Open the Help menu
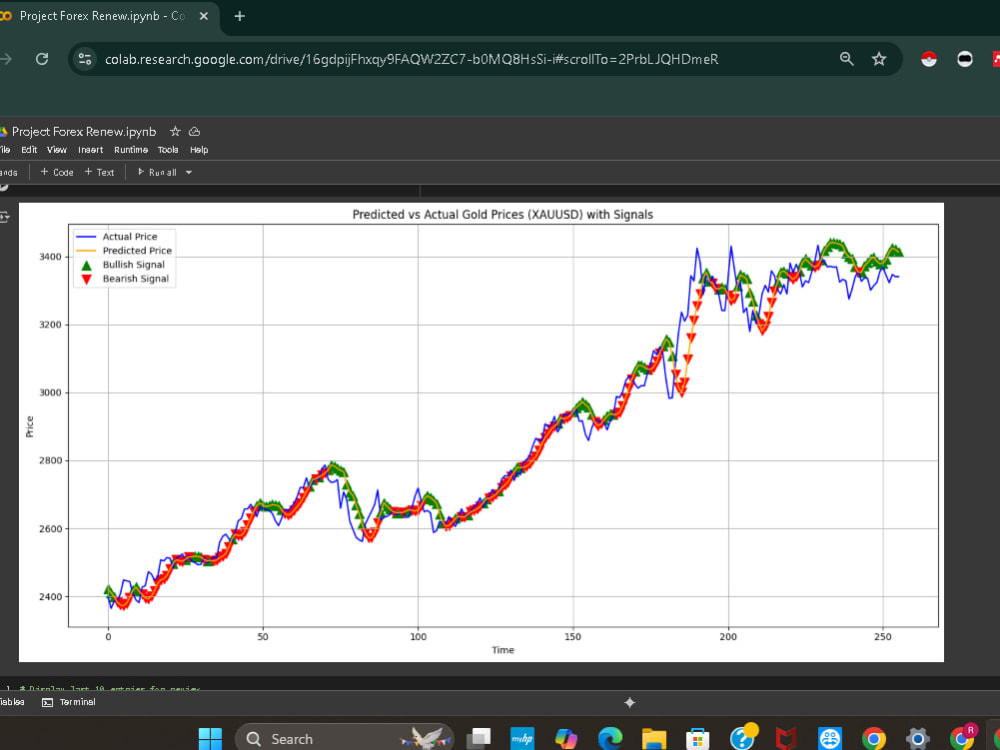 (x=199, y=150)
